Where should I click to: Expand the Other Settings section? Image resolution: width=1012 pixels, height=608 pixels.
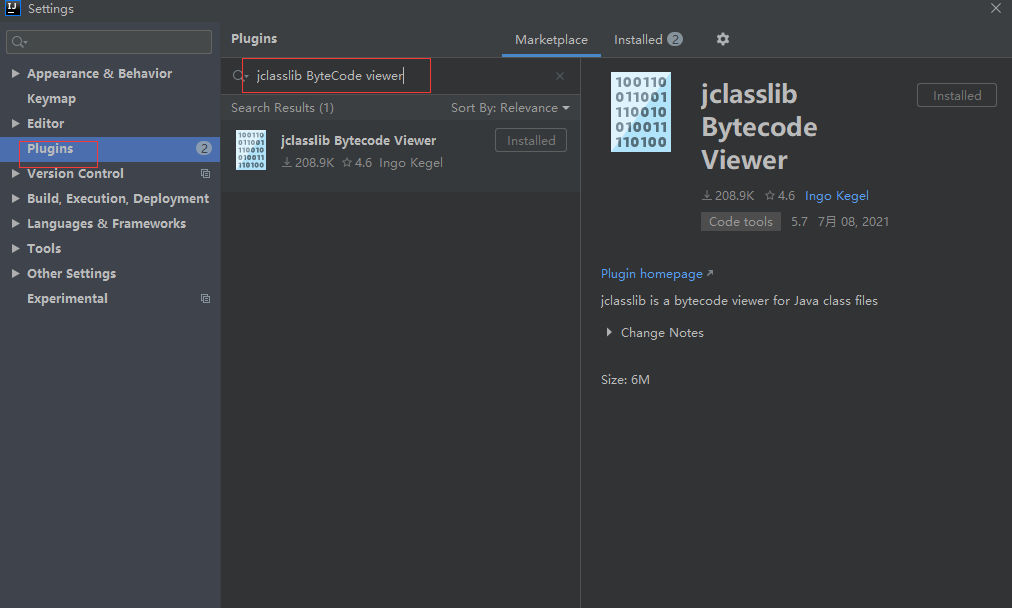pos(15,274)
